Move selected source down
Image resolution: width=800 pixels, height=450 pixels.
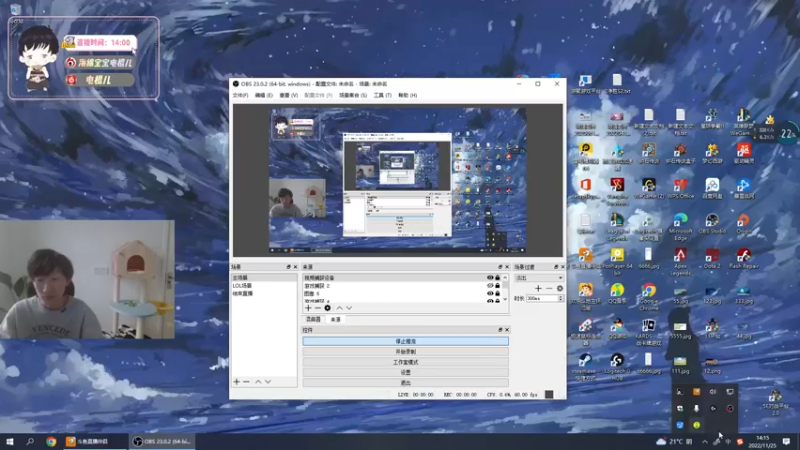pyautogui.click(x=349, y=308)
